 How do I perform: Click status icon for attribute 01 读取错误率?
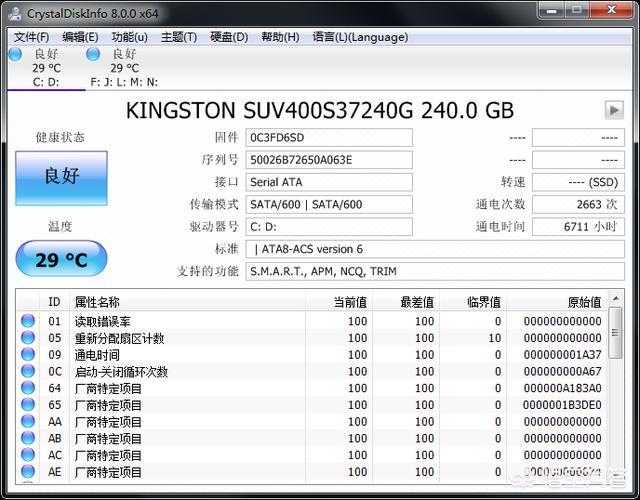point(28,321)
